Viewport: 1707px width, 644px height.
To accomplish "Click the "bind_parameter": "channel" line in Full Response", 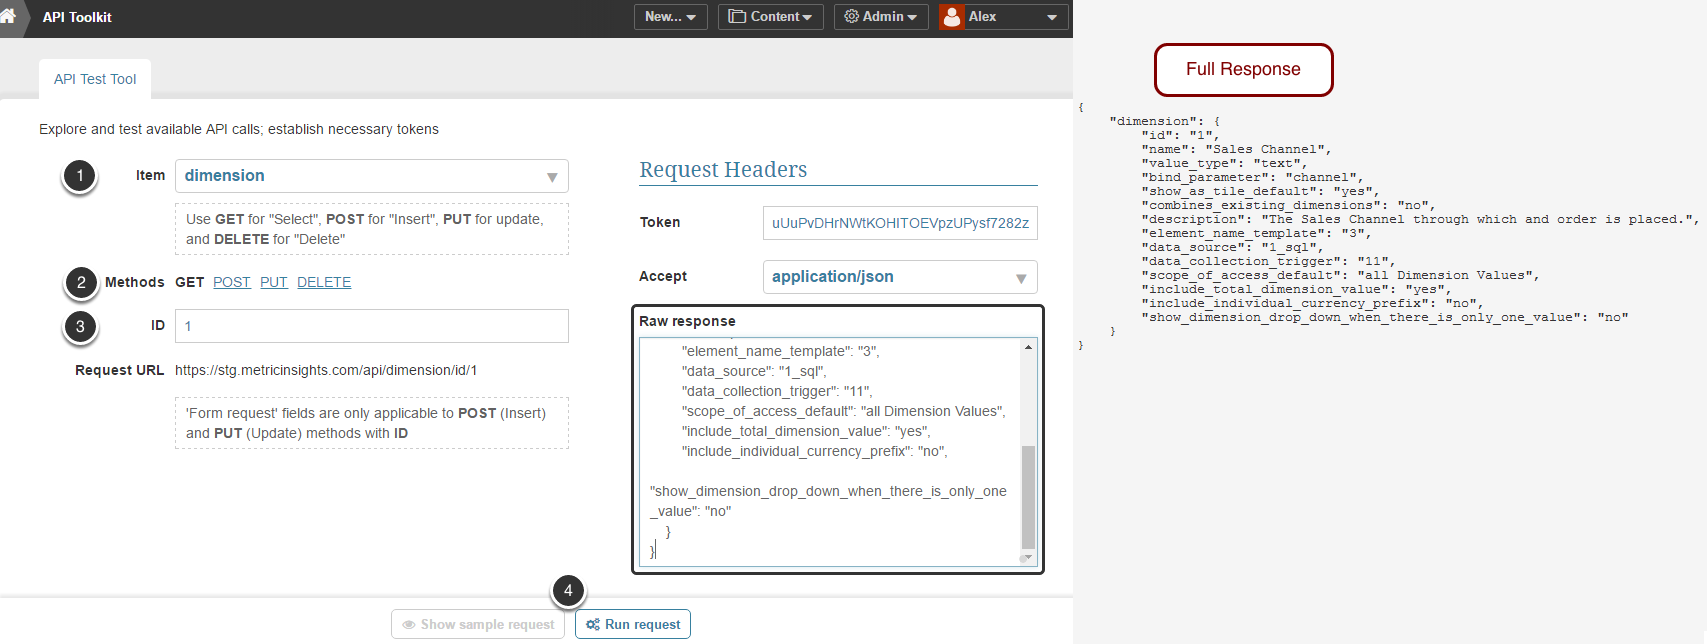I will 1252,177.
